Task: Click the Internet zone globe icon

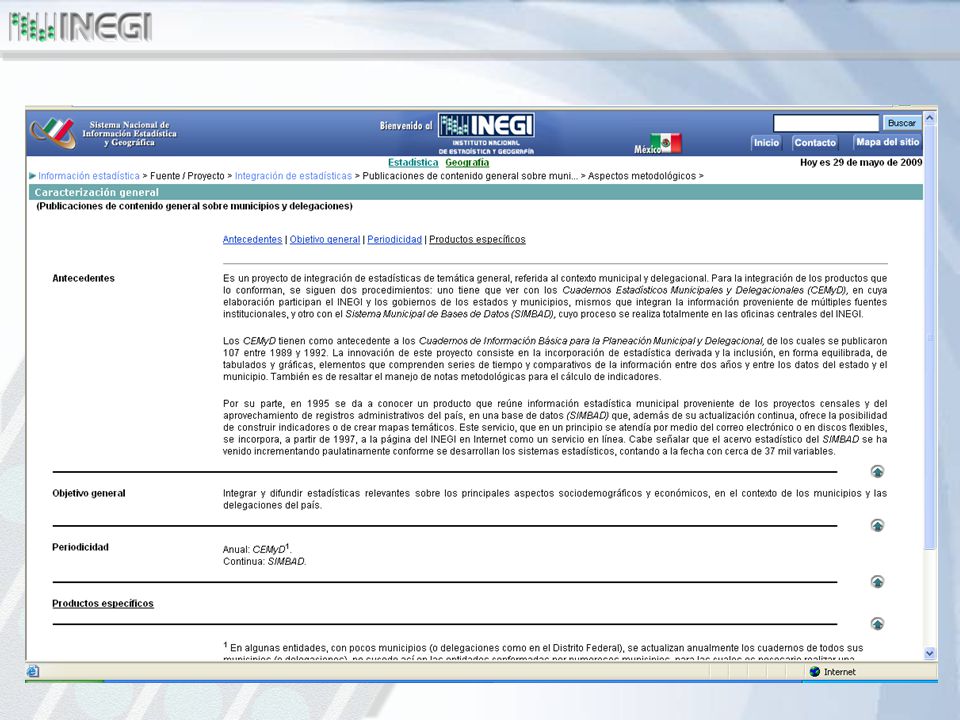Action: click(x=814, y=672)
